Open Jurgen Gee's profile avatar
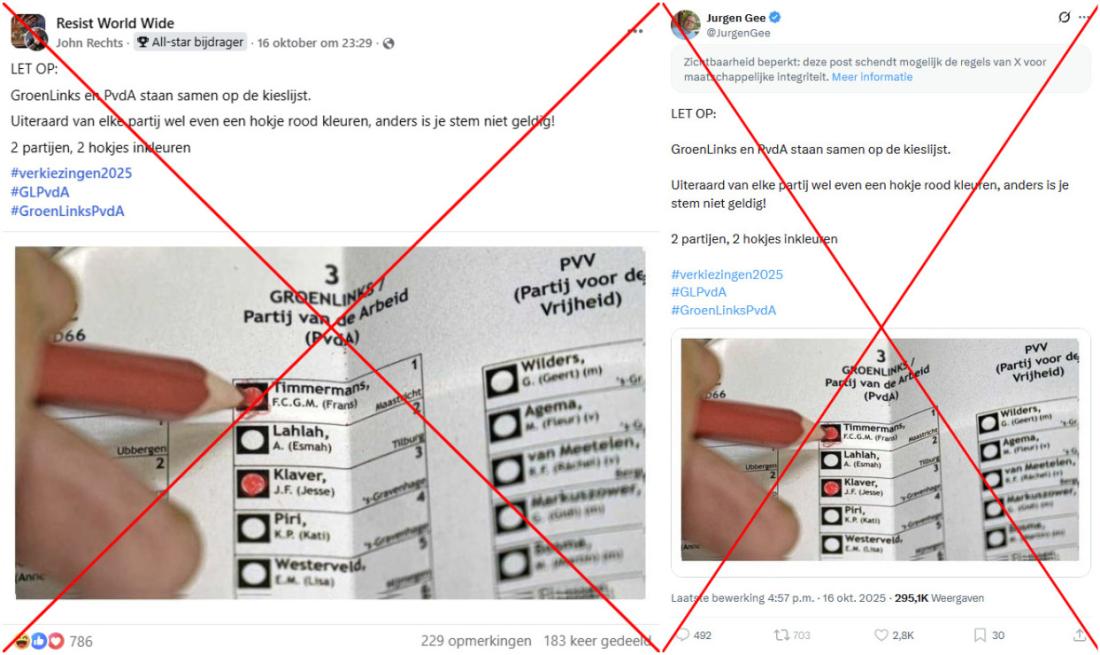This screenshot has height=655, width=1100. pyautogui.click(x=685, y=25)
